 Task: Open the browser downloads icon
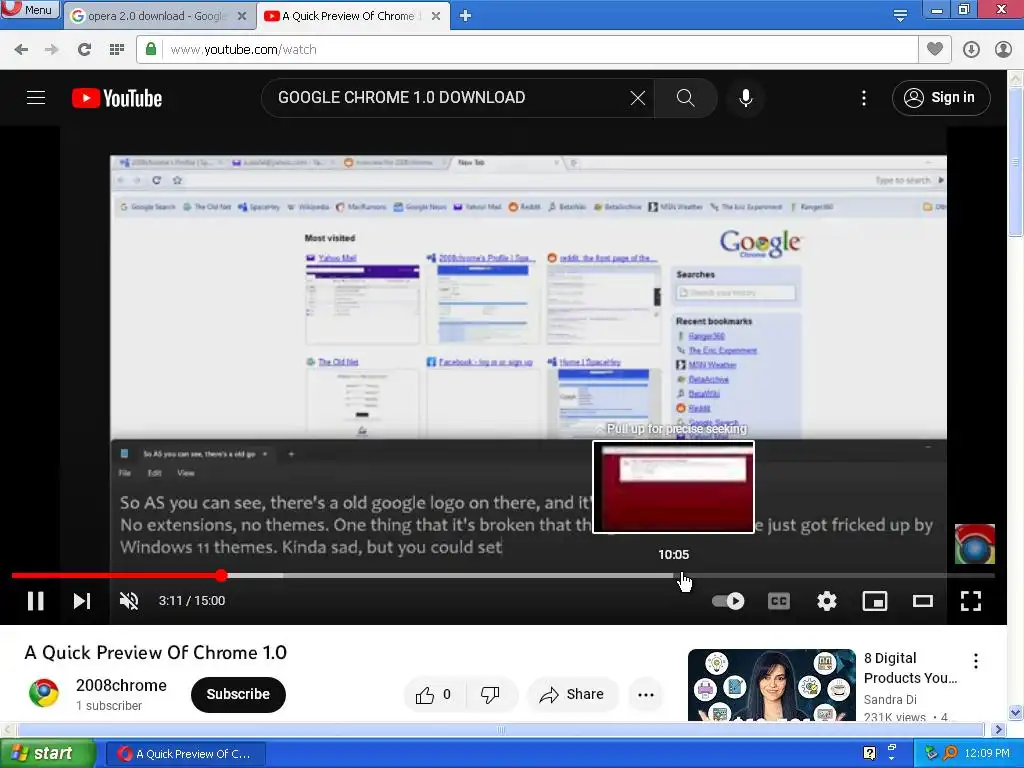coord(971,50)
